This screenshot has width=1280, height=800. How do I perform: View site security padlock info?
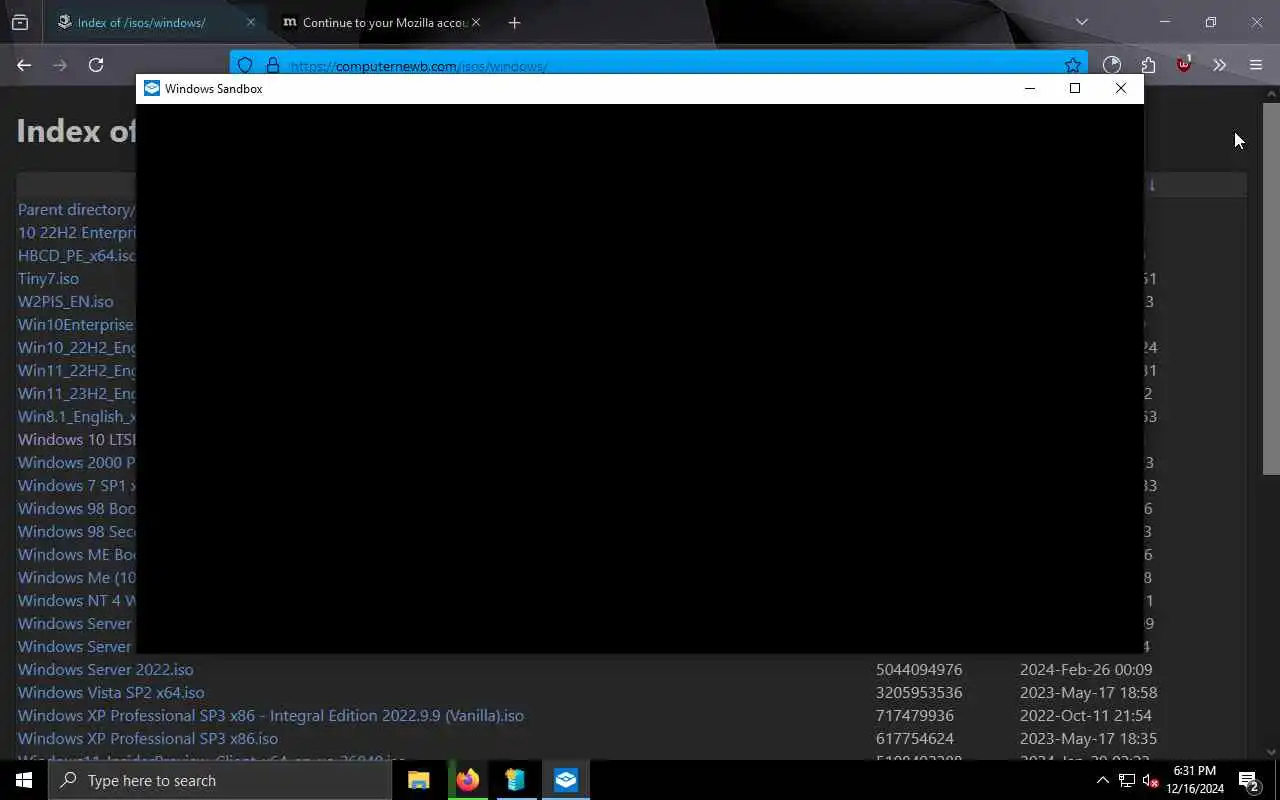point(272,66)
